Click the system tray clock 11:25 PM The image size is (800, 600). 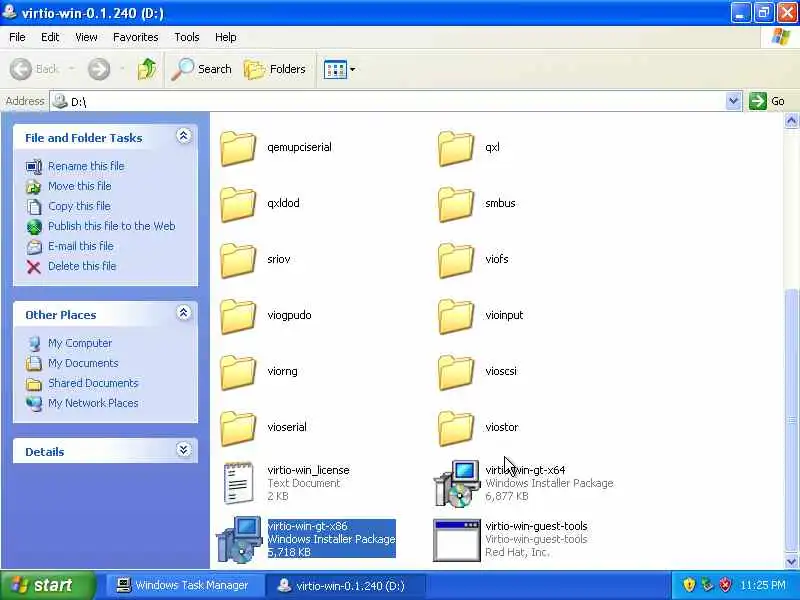[x=763, y=585]
